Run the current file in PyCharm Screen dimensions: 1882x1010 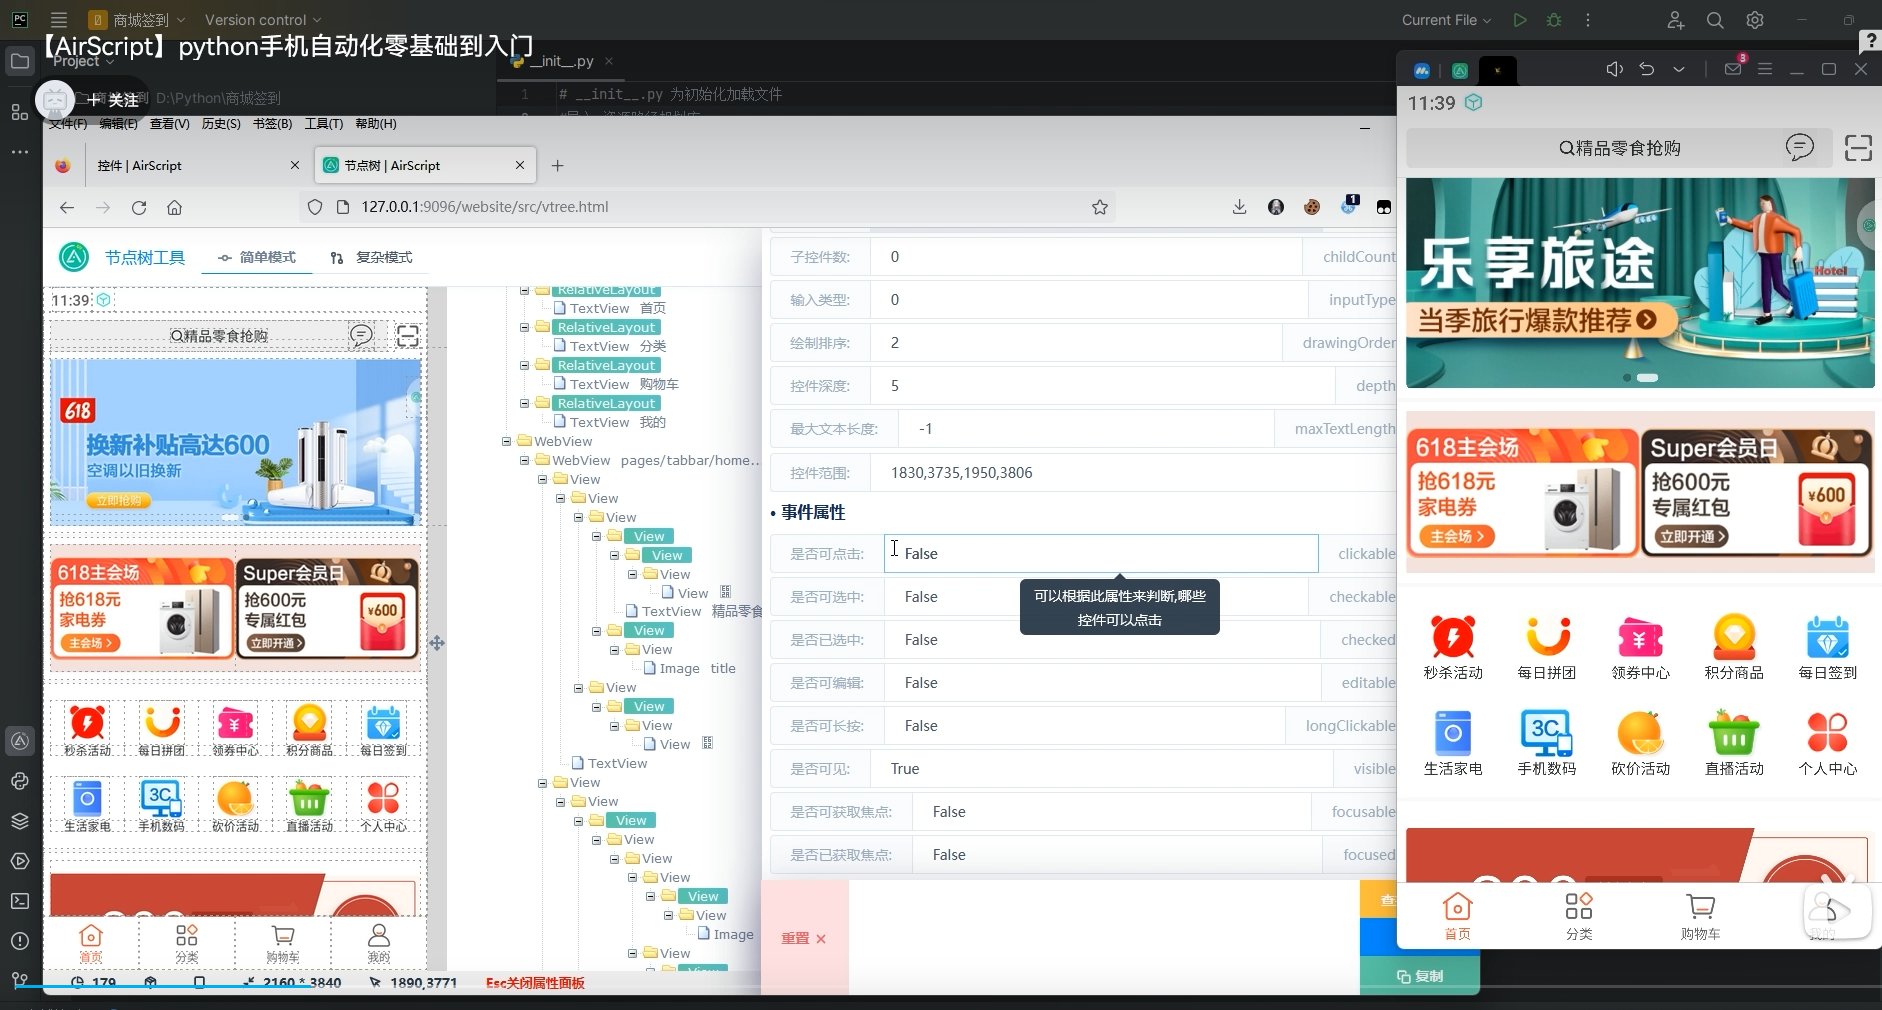pyautogui.click(x=1520, y=20)
